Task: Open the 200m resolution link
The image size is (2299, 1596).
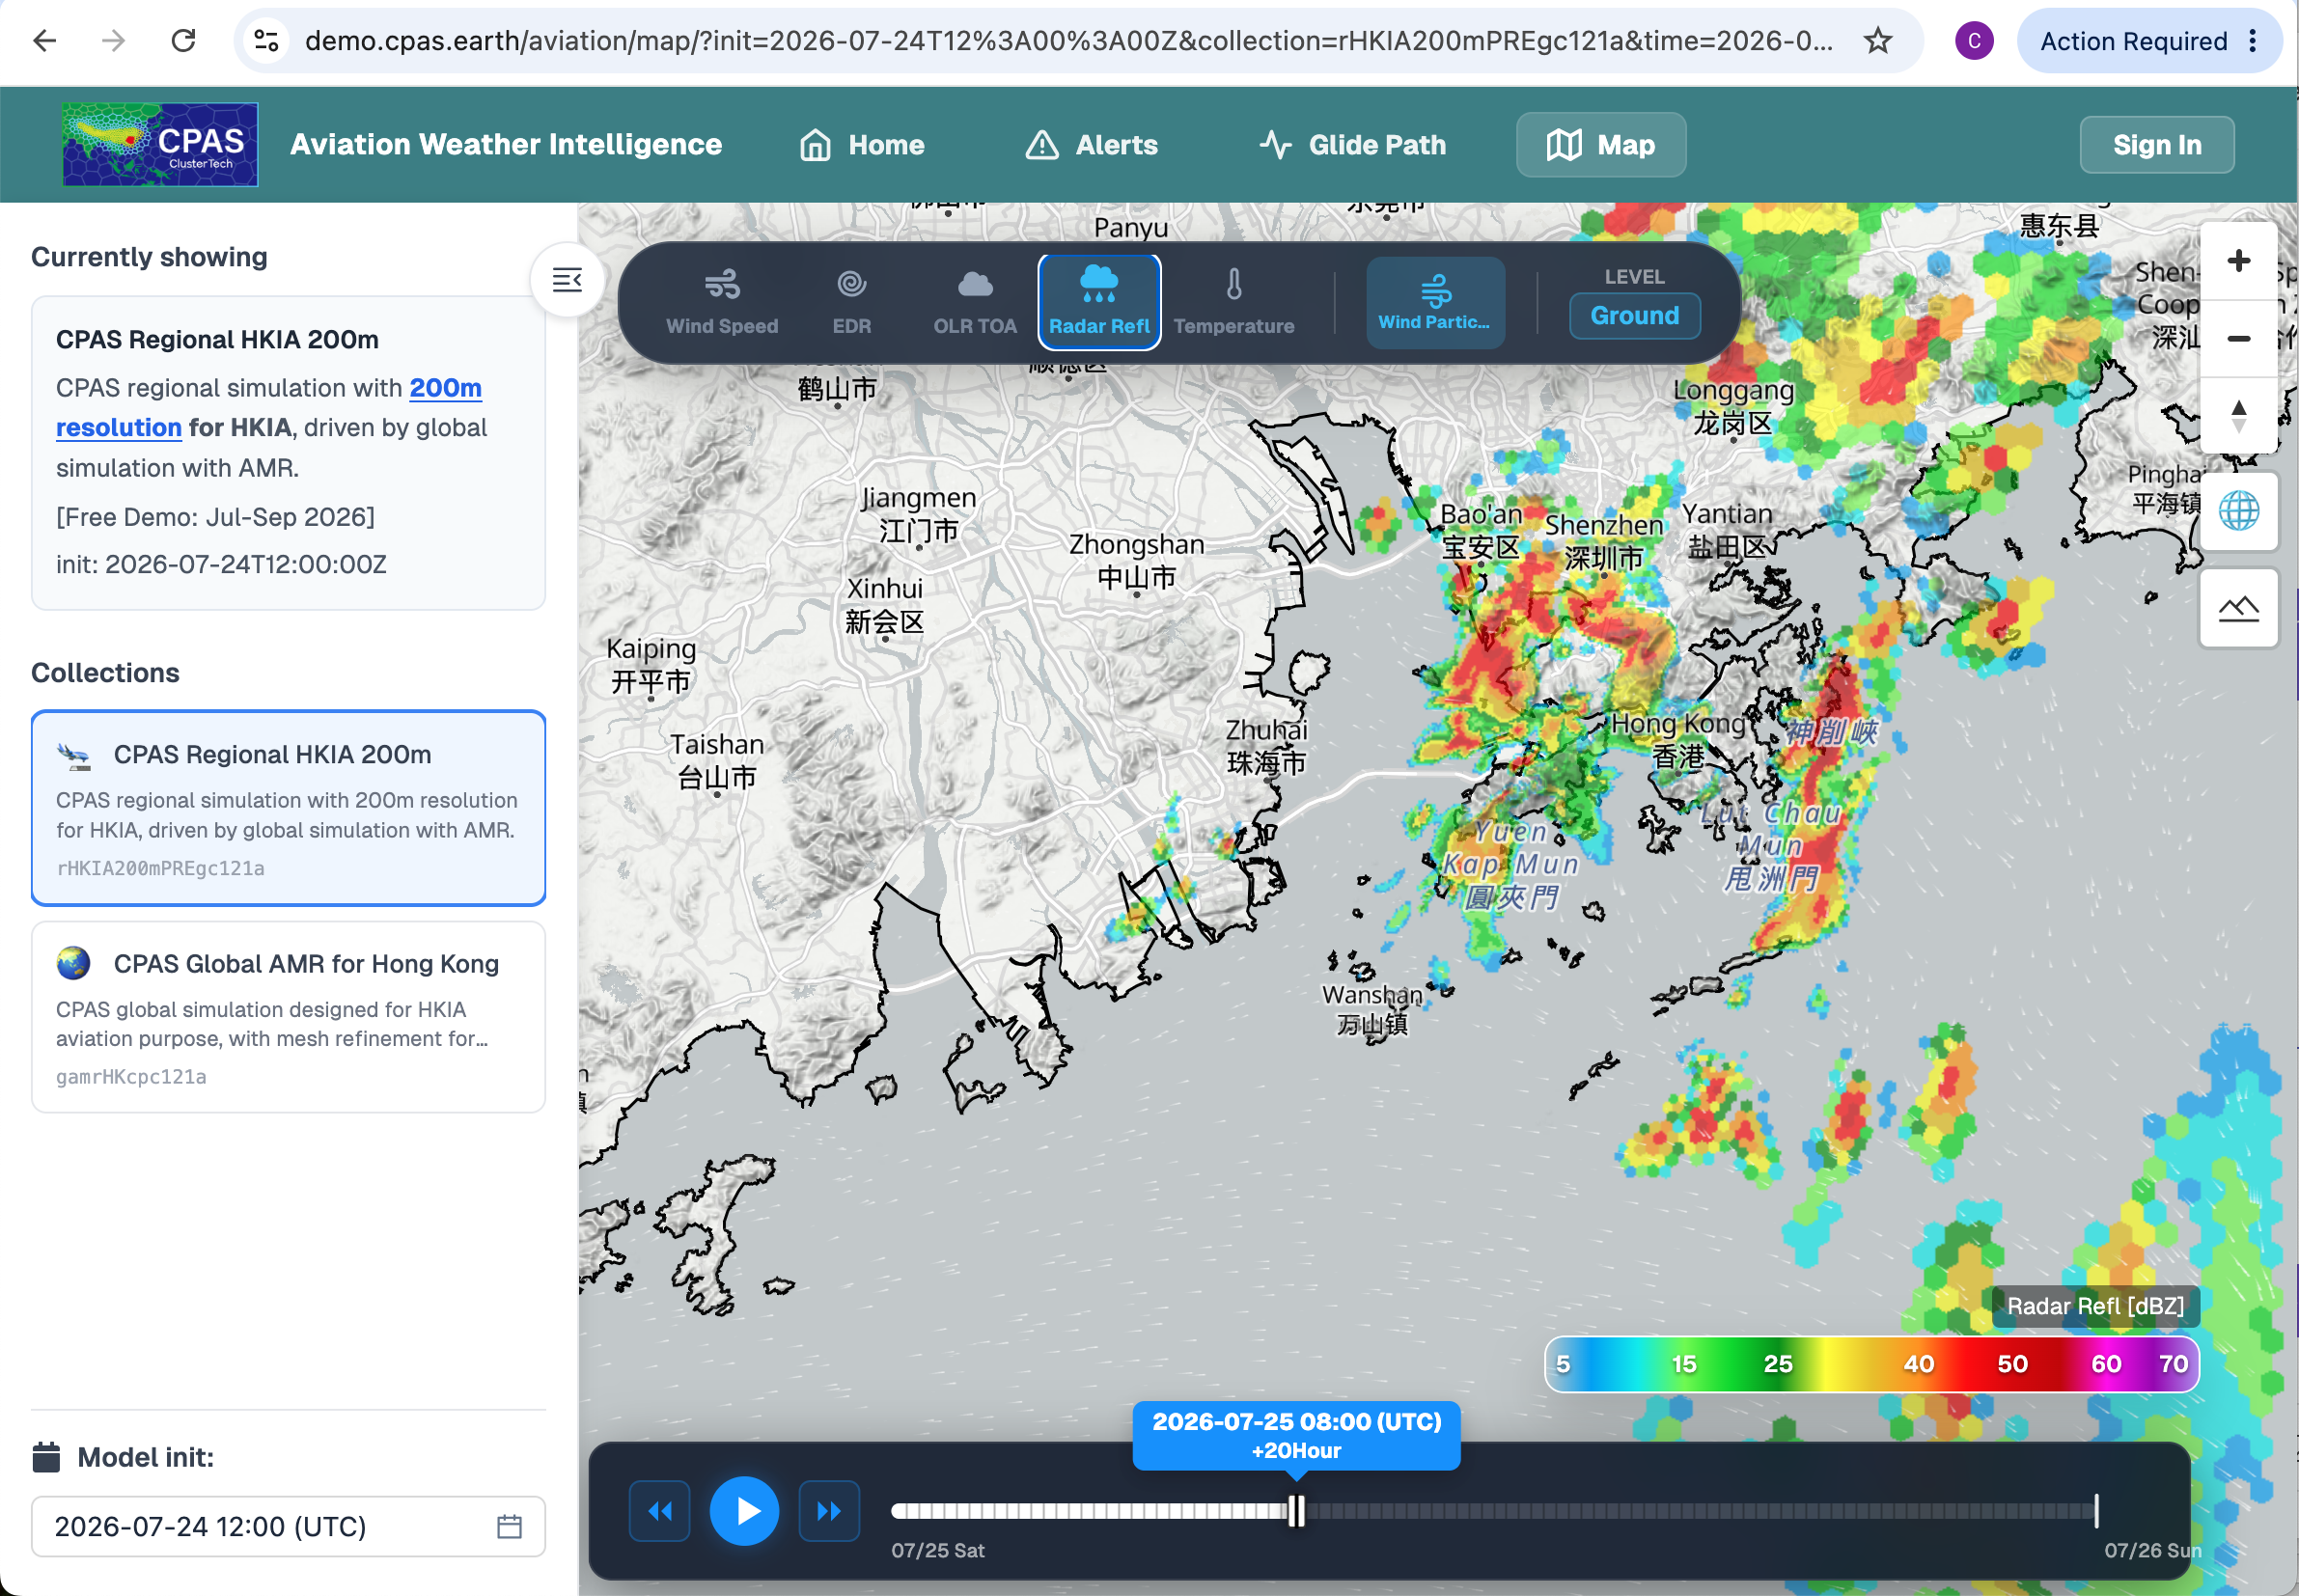Action: 269,407
